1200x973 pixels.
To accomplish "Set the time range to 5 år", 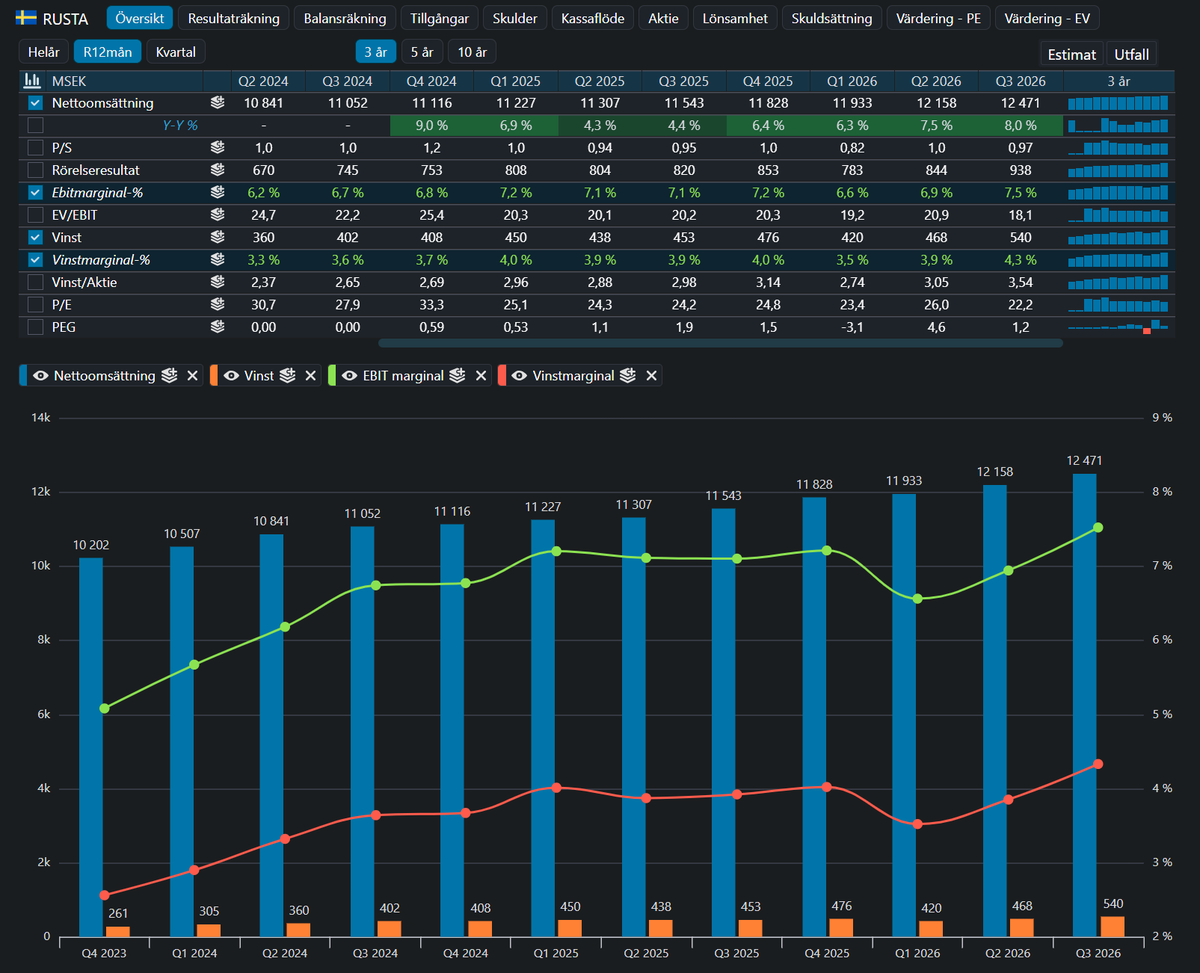I will (422, 52).
